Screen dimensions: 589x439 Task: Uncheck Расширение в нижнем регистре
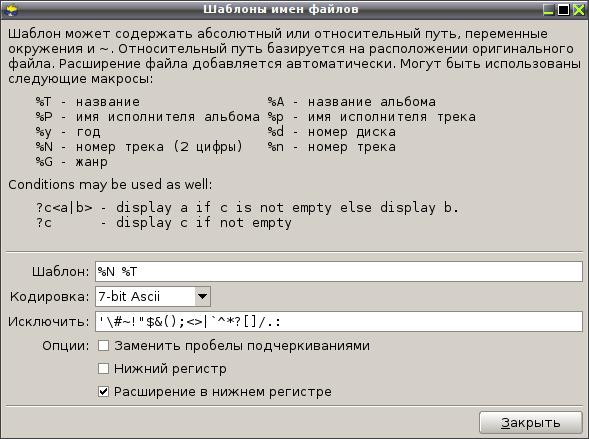(103, 392)
